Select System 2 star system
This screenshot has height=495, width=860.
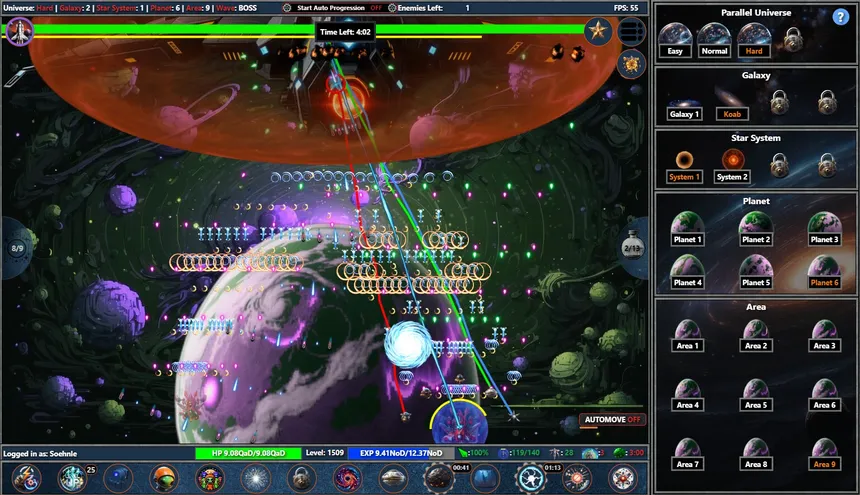[732, 167]
